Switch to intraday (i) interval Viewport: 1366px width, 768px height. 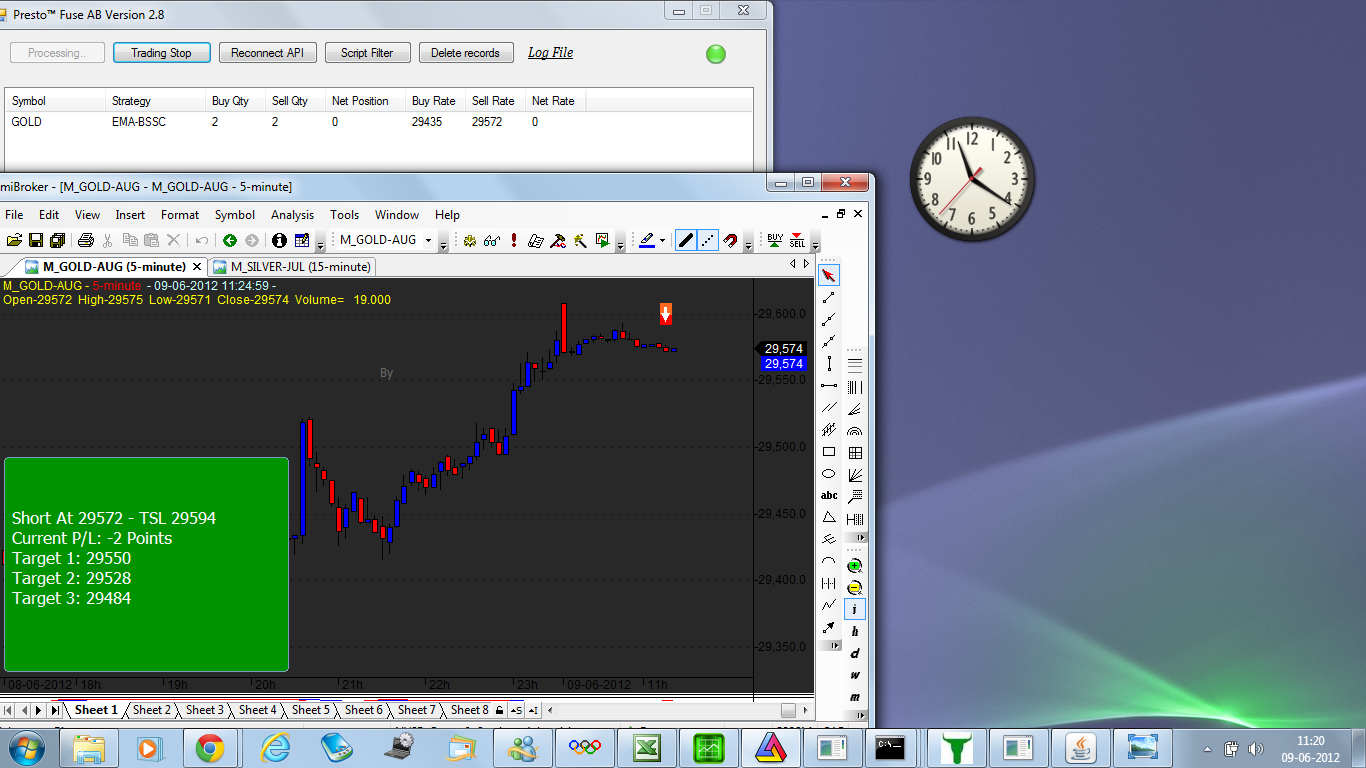855,609
